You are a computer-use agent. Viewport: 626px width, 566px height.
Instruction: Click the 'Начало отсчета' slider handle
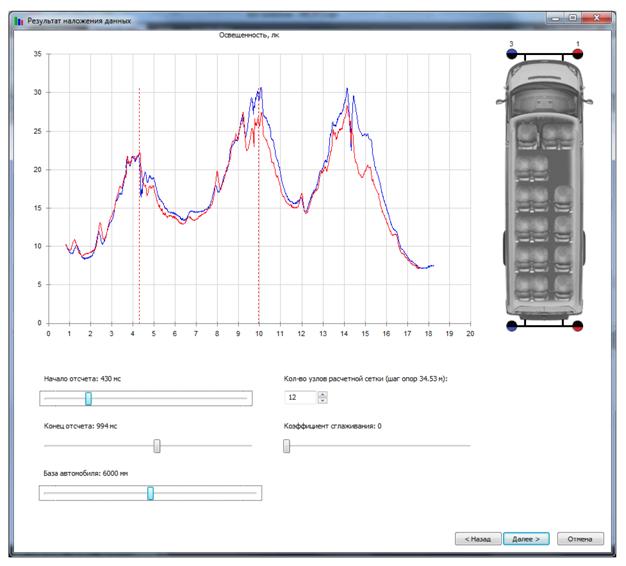(88, 398)
